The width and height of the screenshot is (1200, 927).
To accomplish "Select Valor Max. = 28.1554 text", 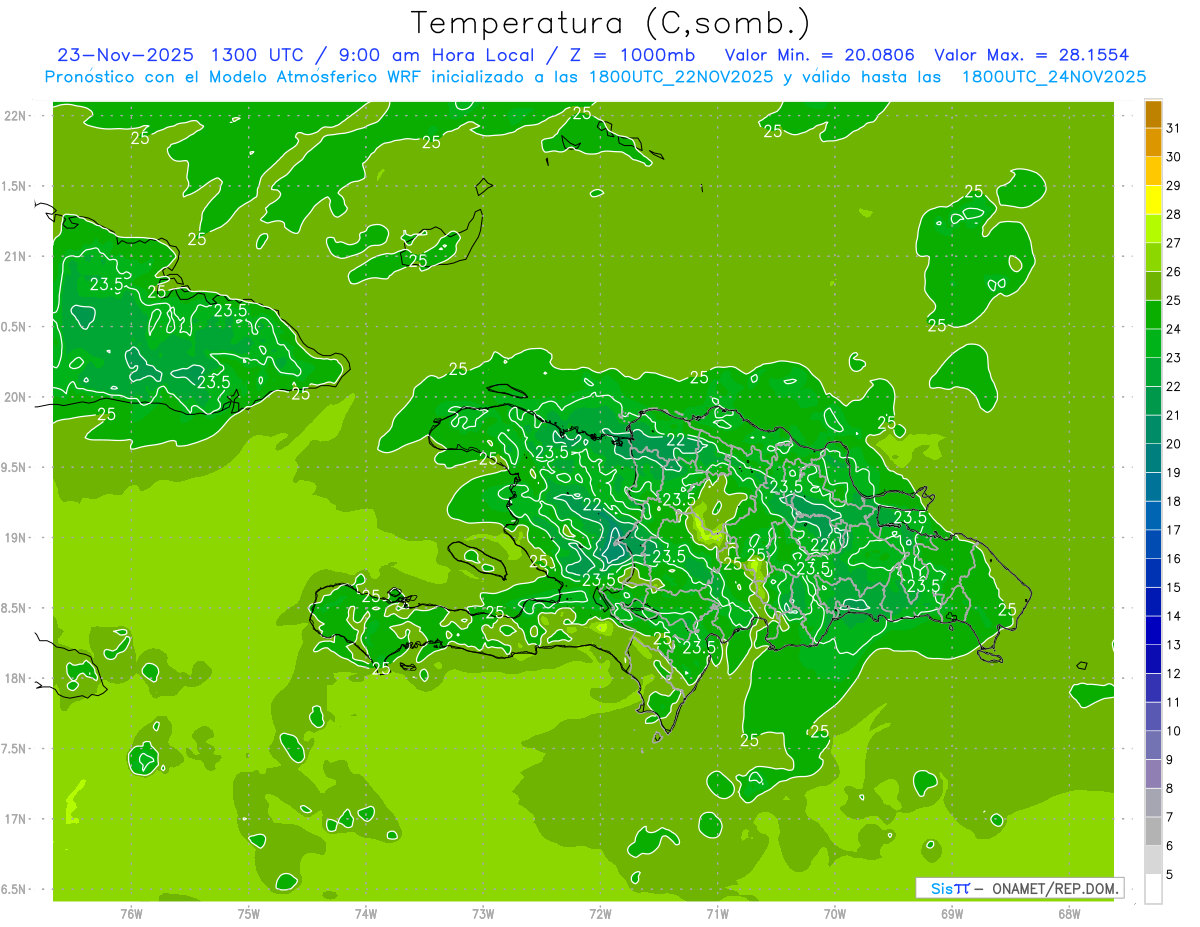I will tap(1032, 55).
